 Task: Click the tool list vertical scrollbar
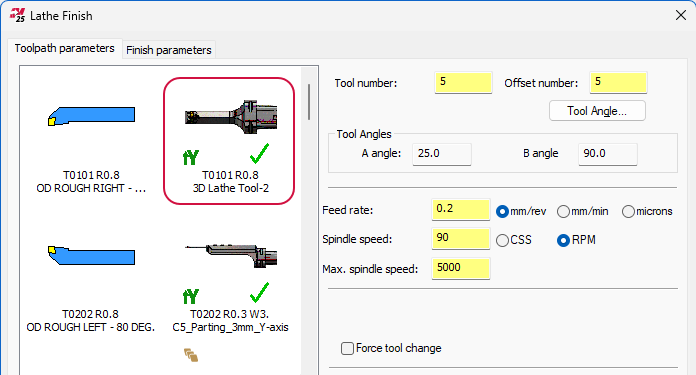(309, 102)
